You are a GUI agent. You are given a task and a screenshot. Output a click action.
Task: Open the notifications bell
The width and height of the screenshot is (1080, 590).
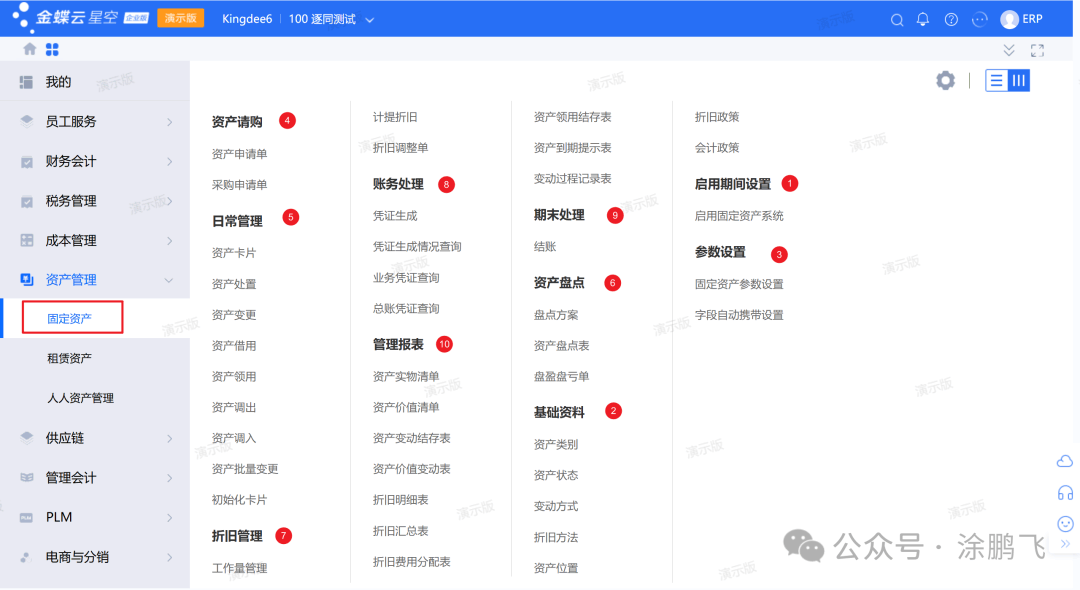pyautogui.click(x=923, y=20)
